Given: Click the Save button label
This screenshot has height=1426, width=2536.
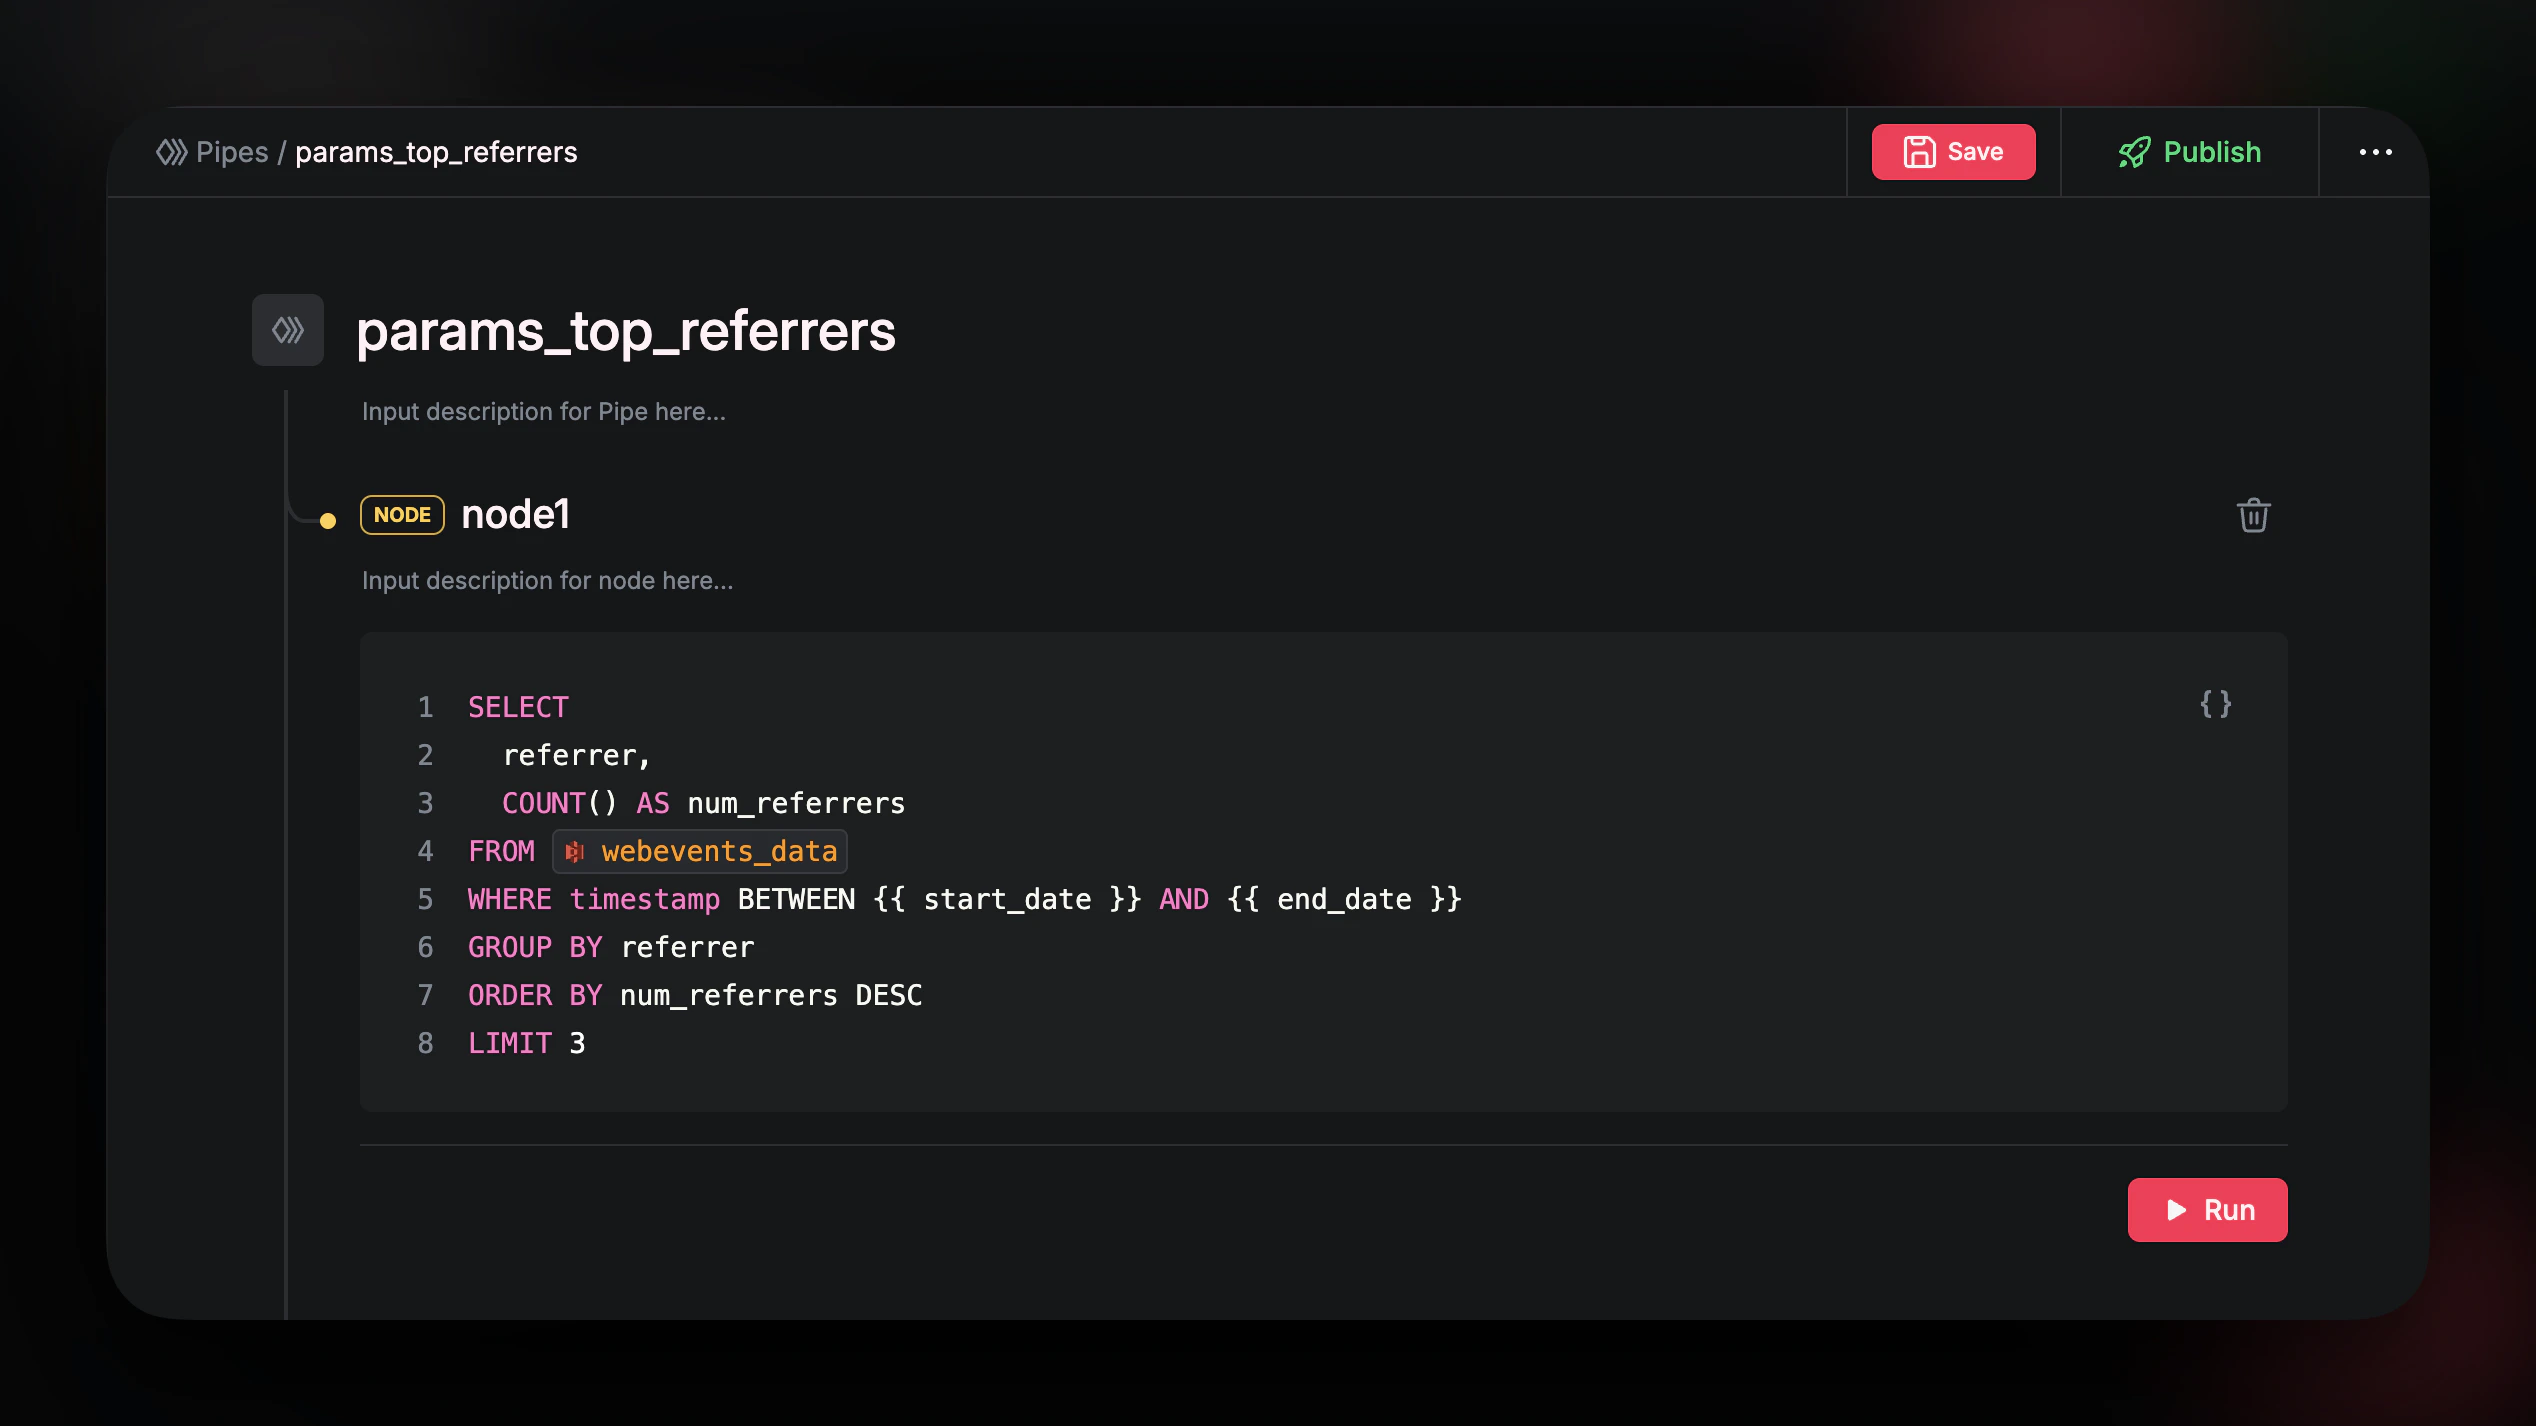Looking at the screenshot, I should pyautogui.click(x=1975, y=152).
